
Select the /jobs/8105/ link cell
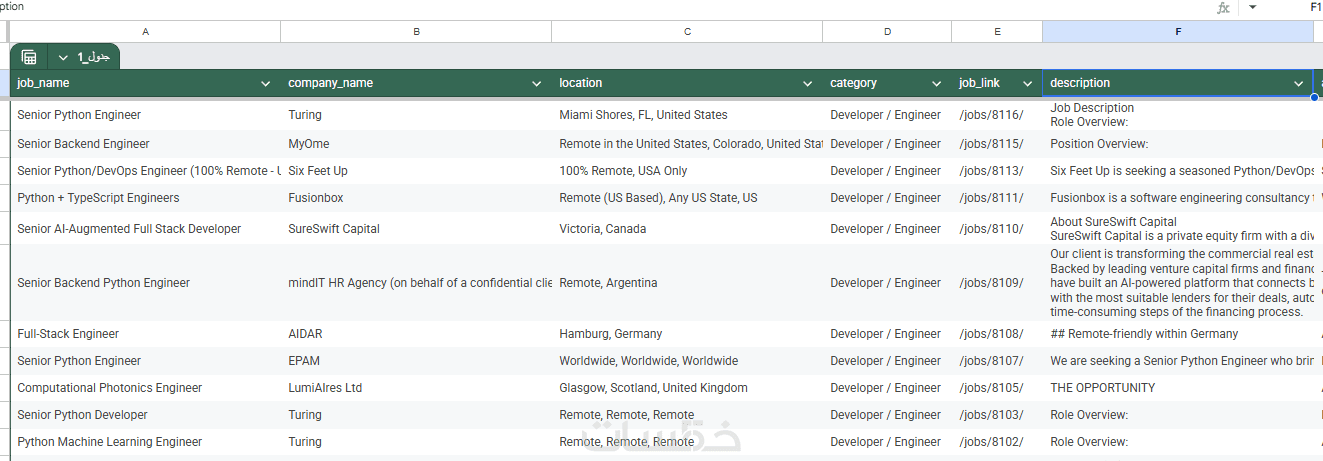pos(997,388)
